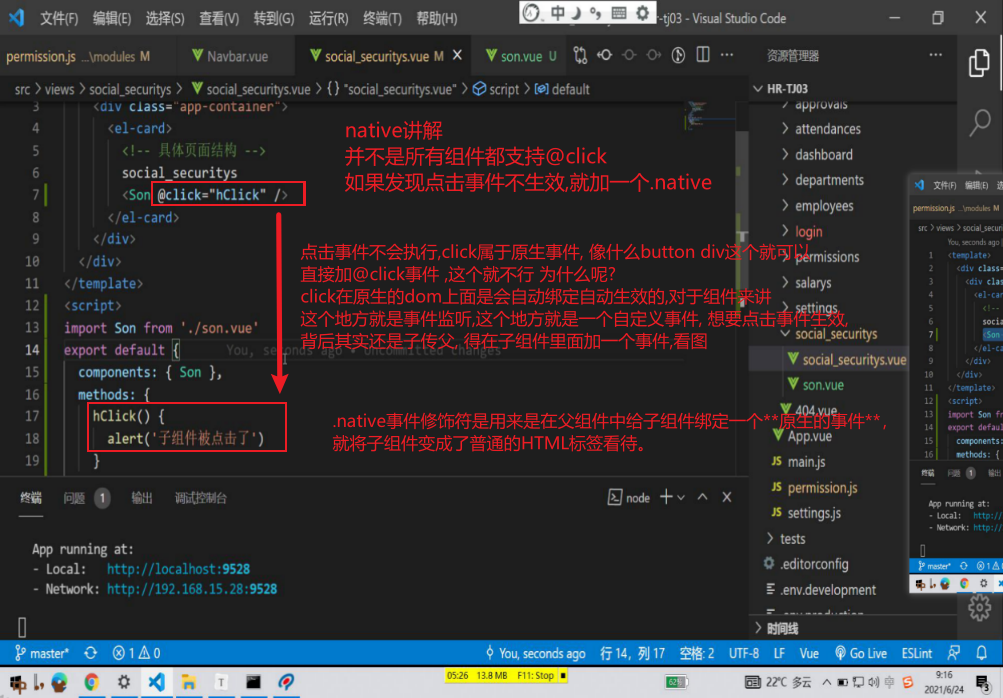This screenshot has height=698, width=1003.
Task: Open the 帮助(H) menu
Action: (x=437, y=18)
